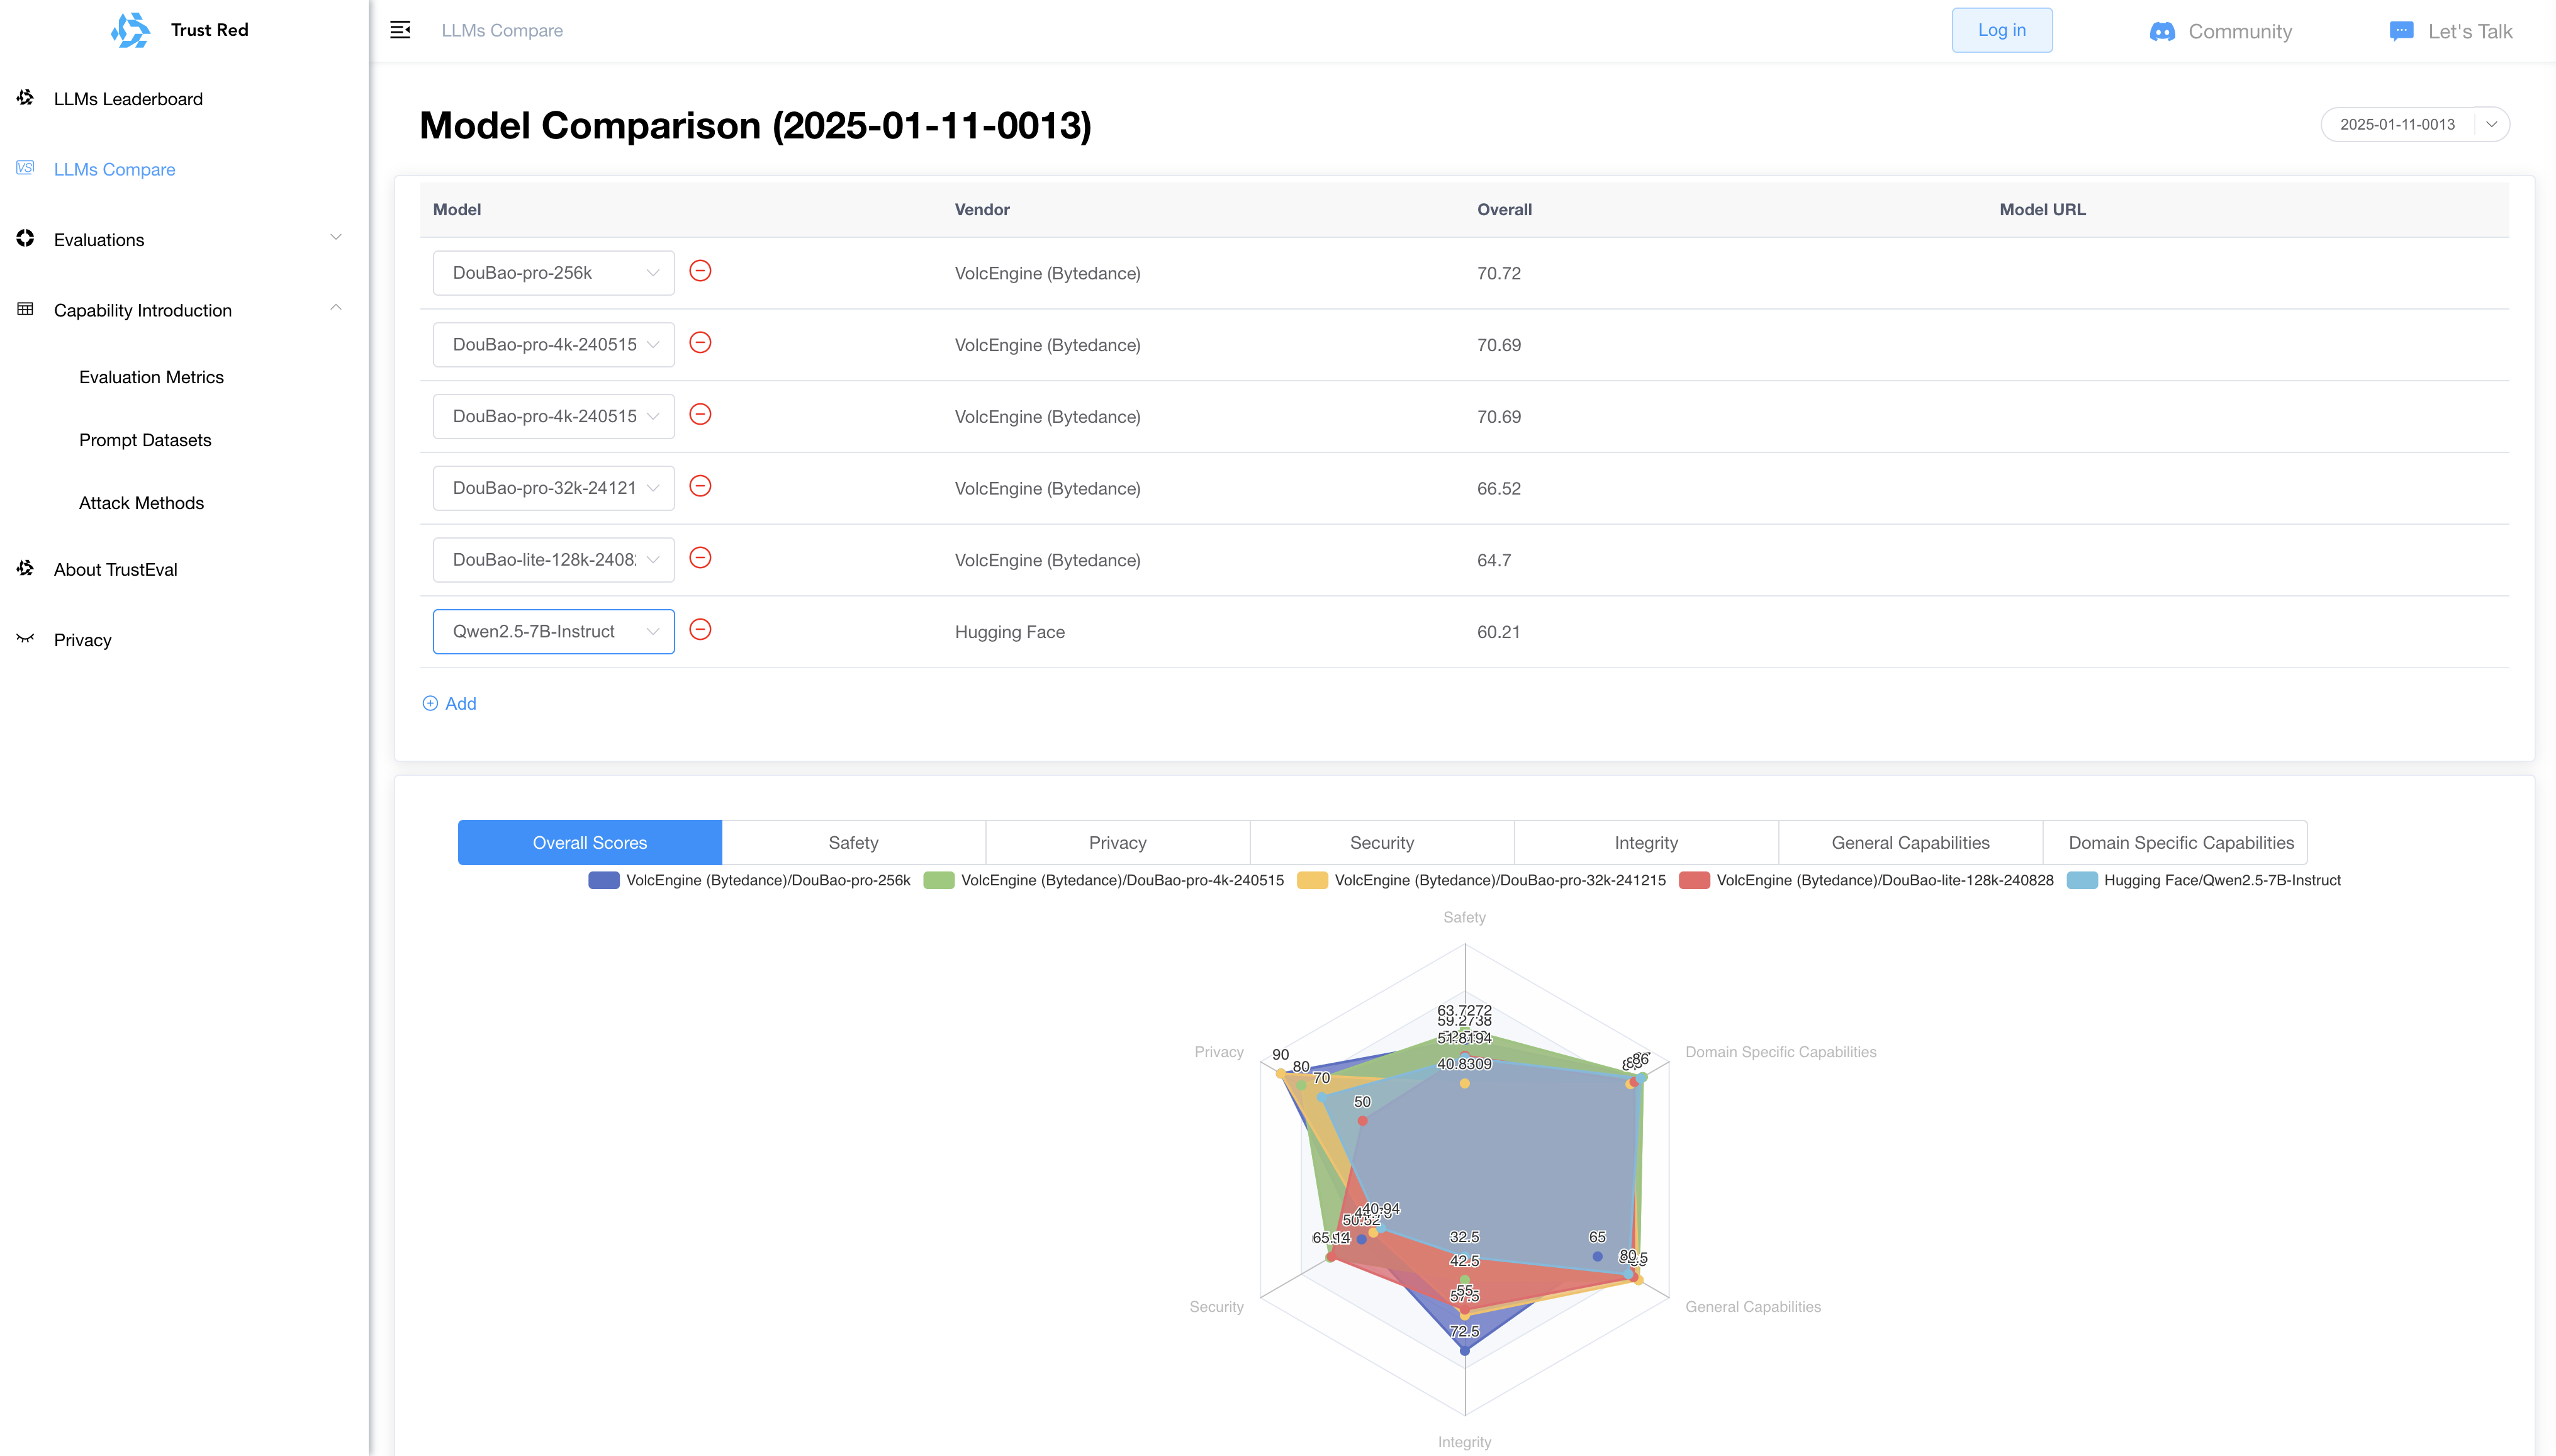
Task: Click the plus icon next to Add
Action: click(x=430, y=703)
